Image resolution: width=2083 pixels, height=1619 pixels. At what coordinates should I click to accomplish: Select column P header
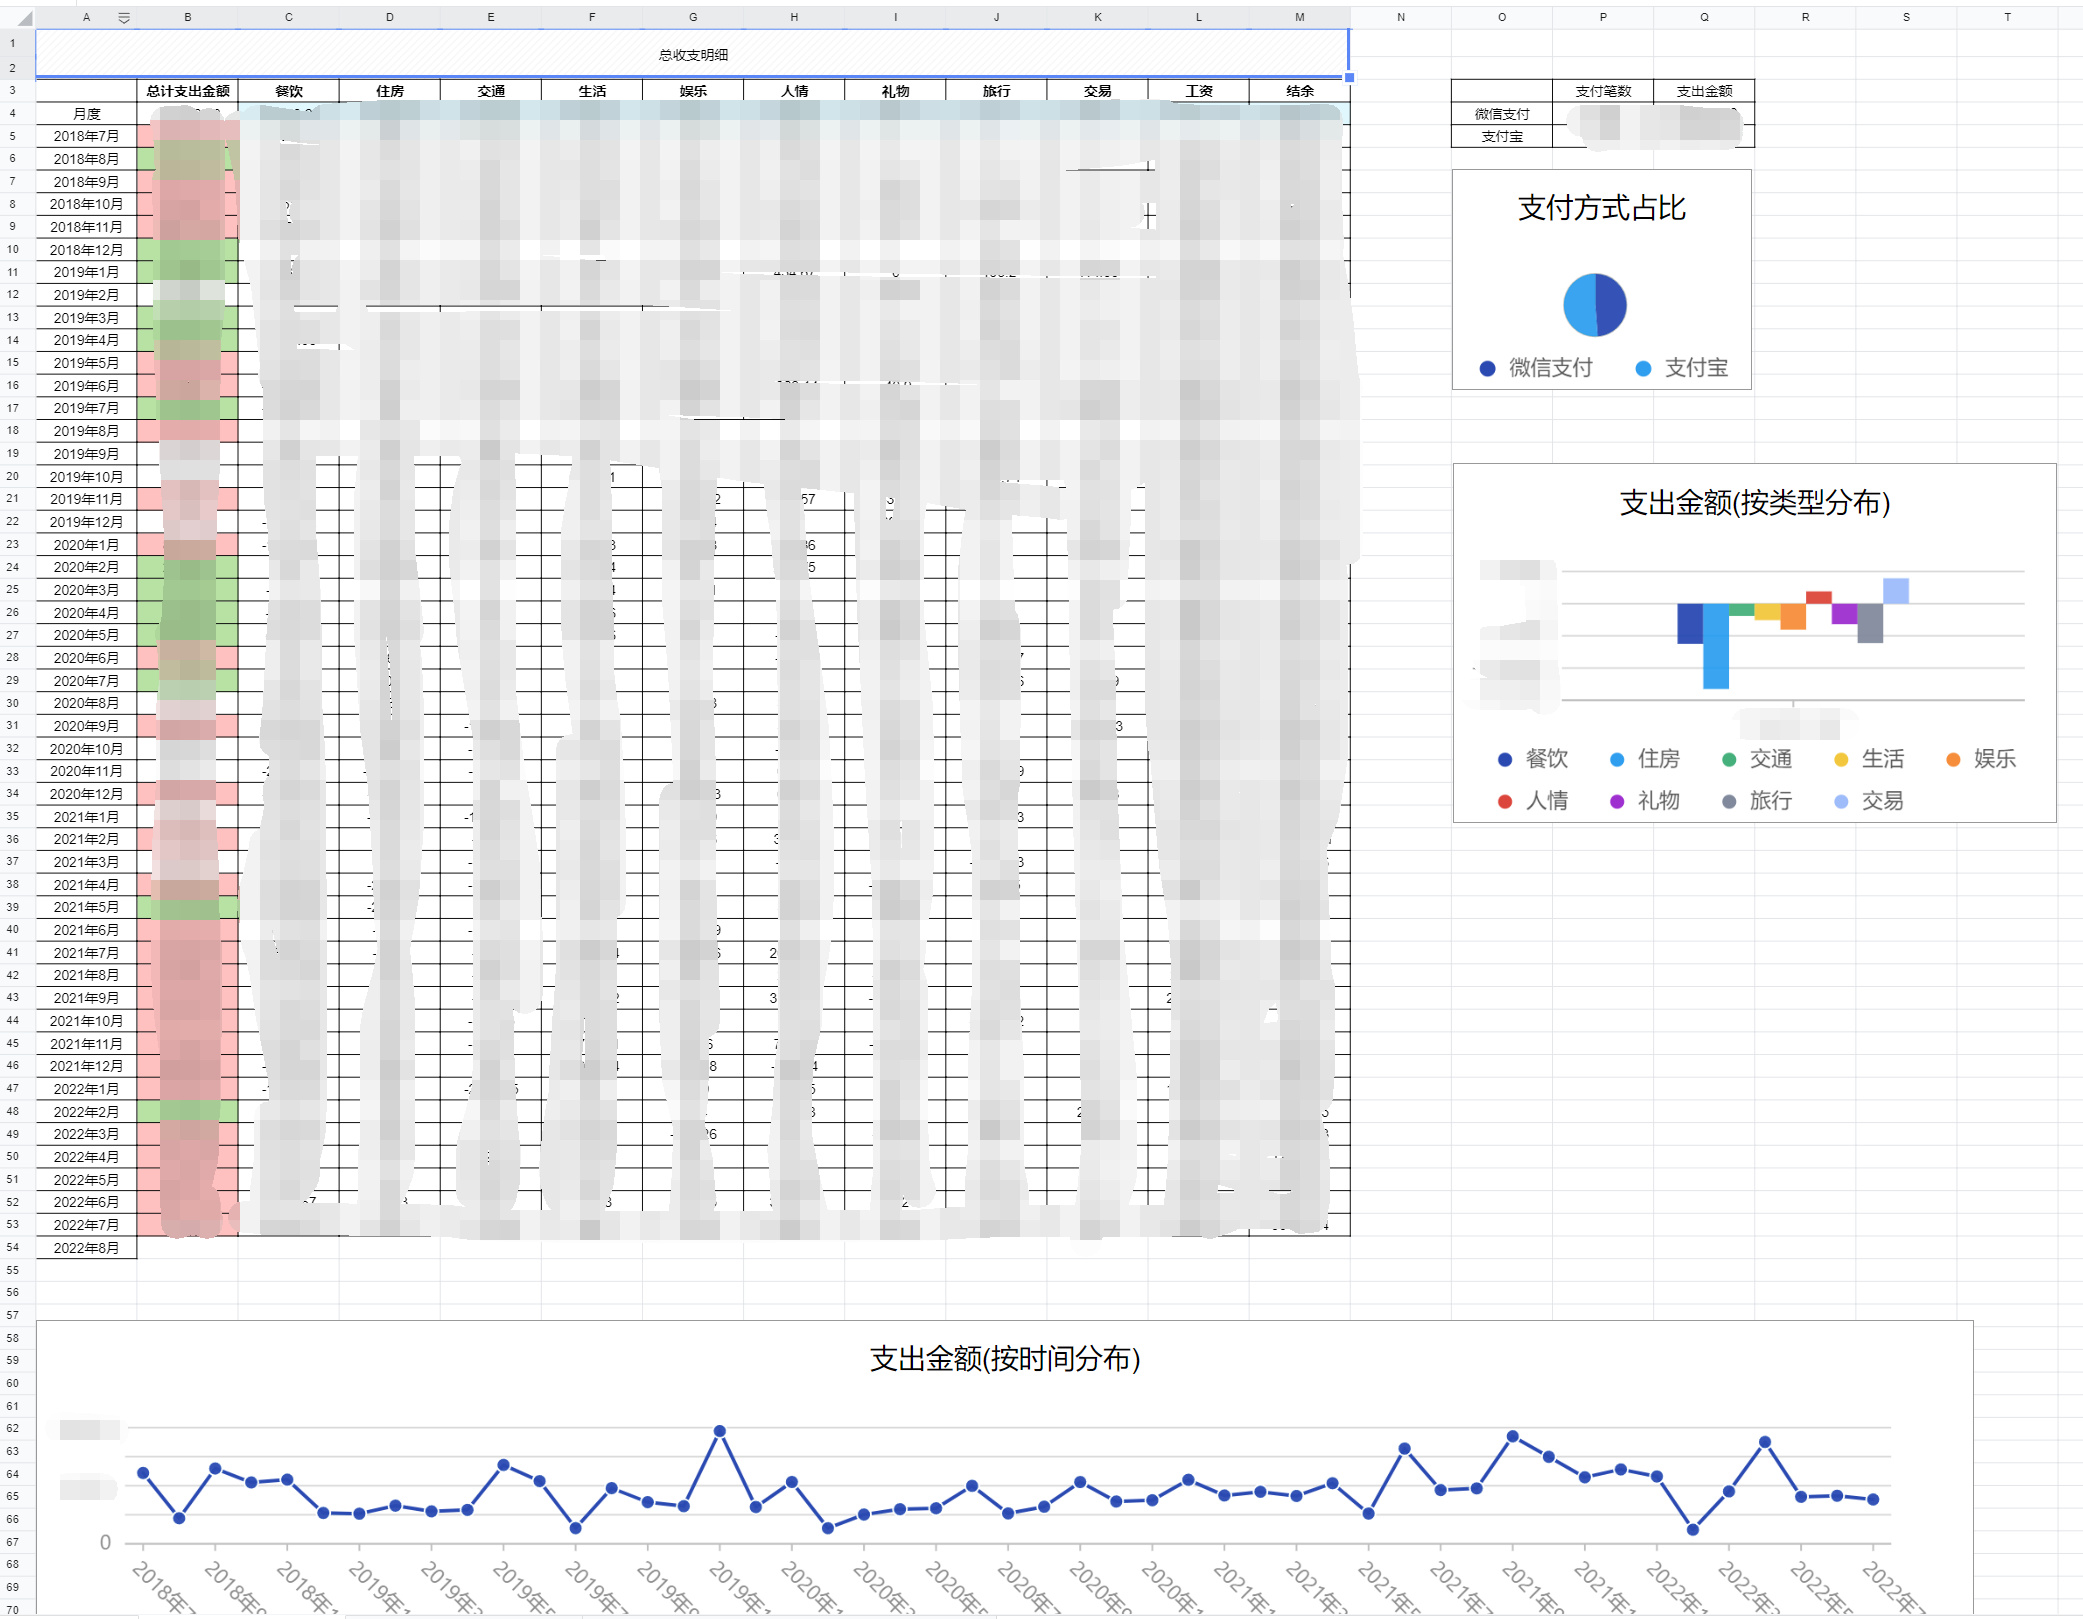coord(1602,18)
